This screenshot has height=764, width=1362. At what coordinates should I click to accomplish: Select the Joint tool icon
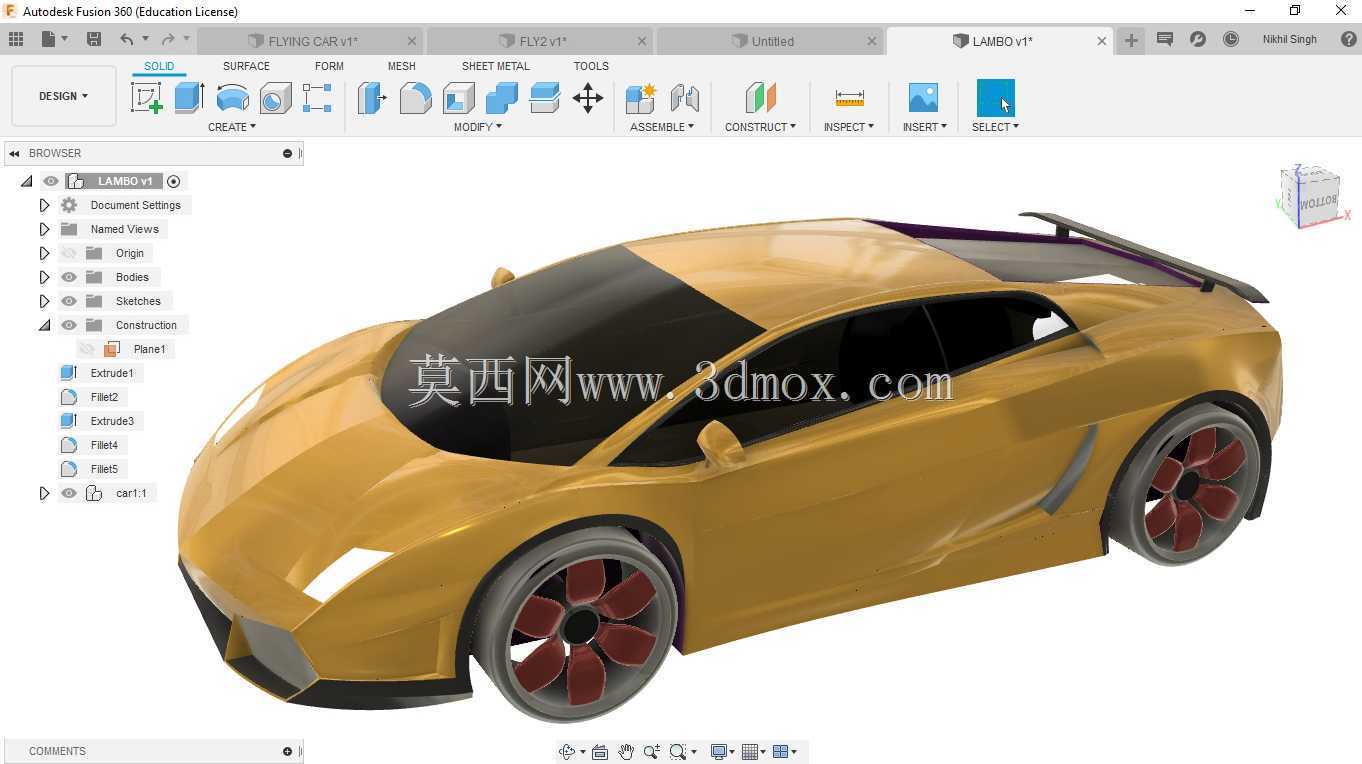684,98
